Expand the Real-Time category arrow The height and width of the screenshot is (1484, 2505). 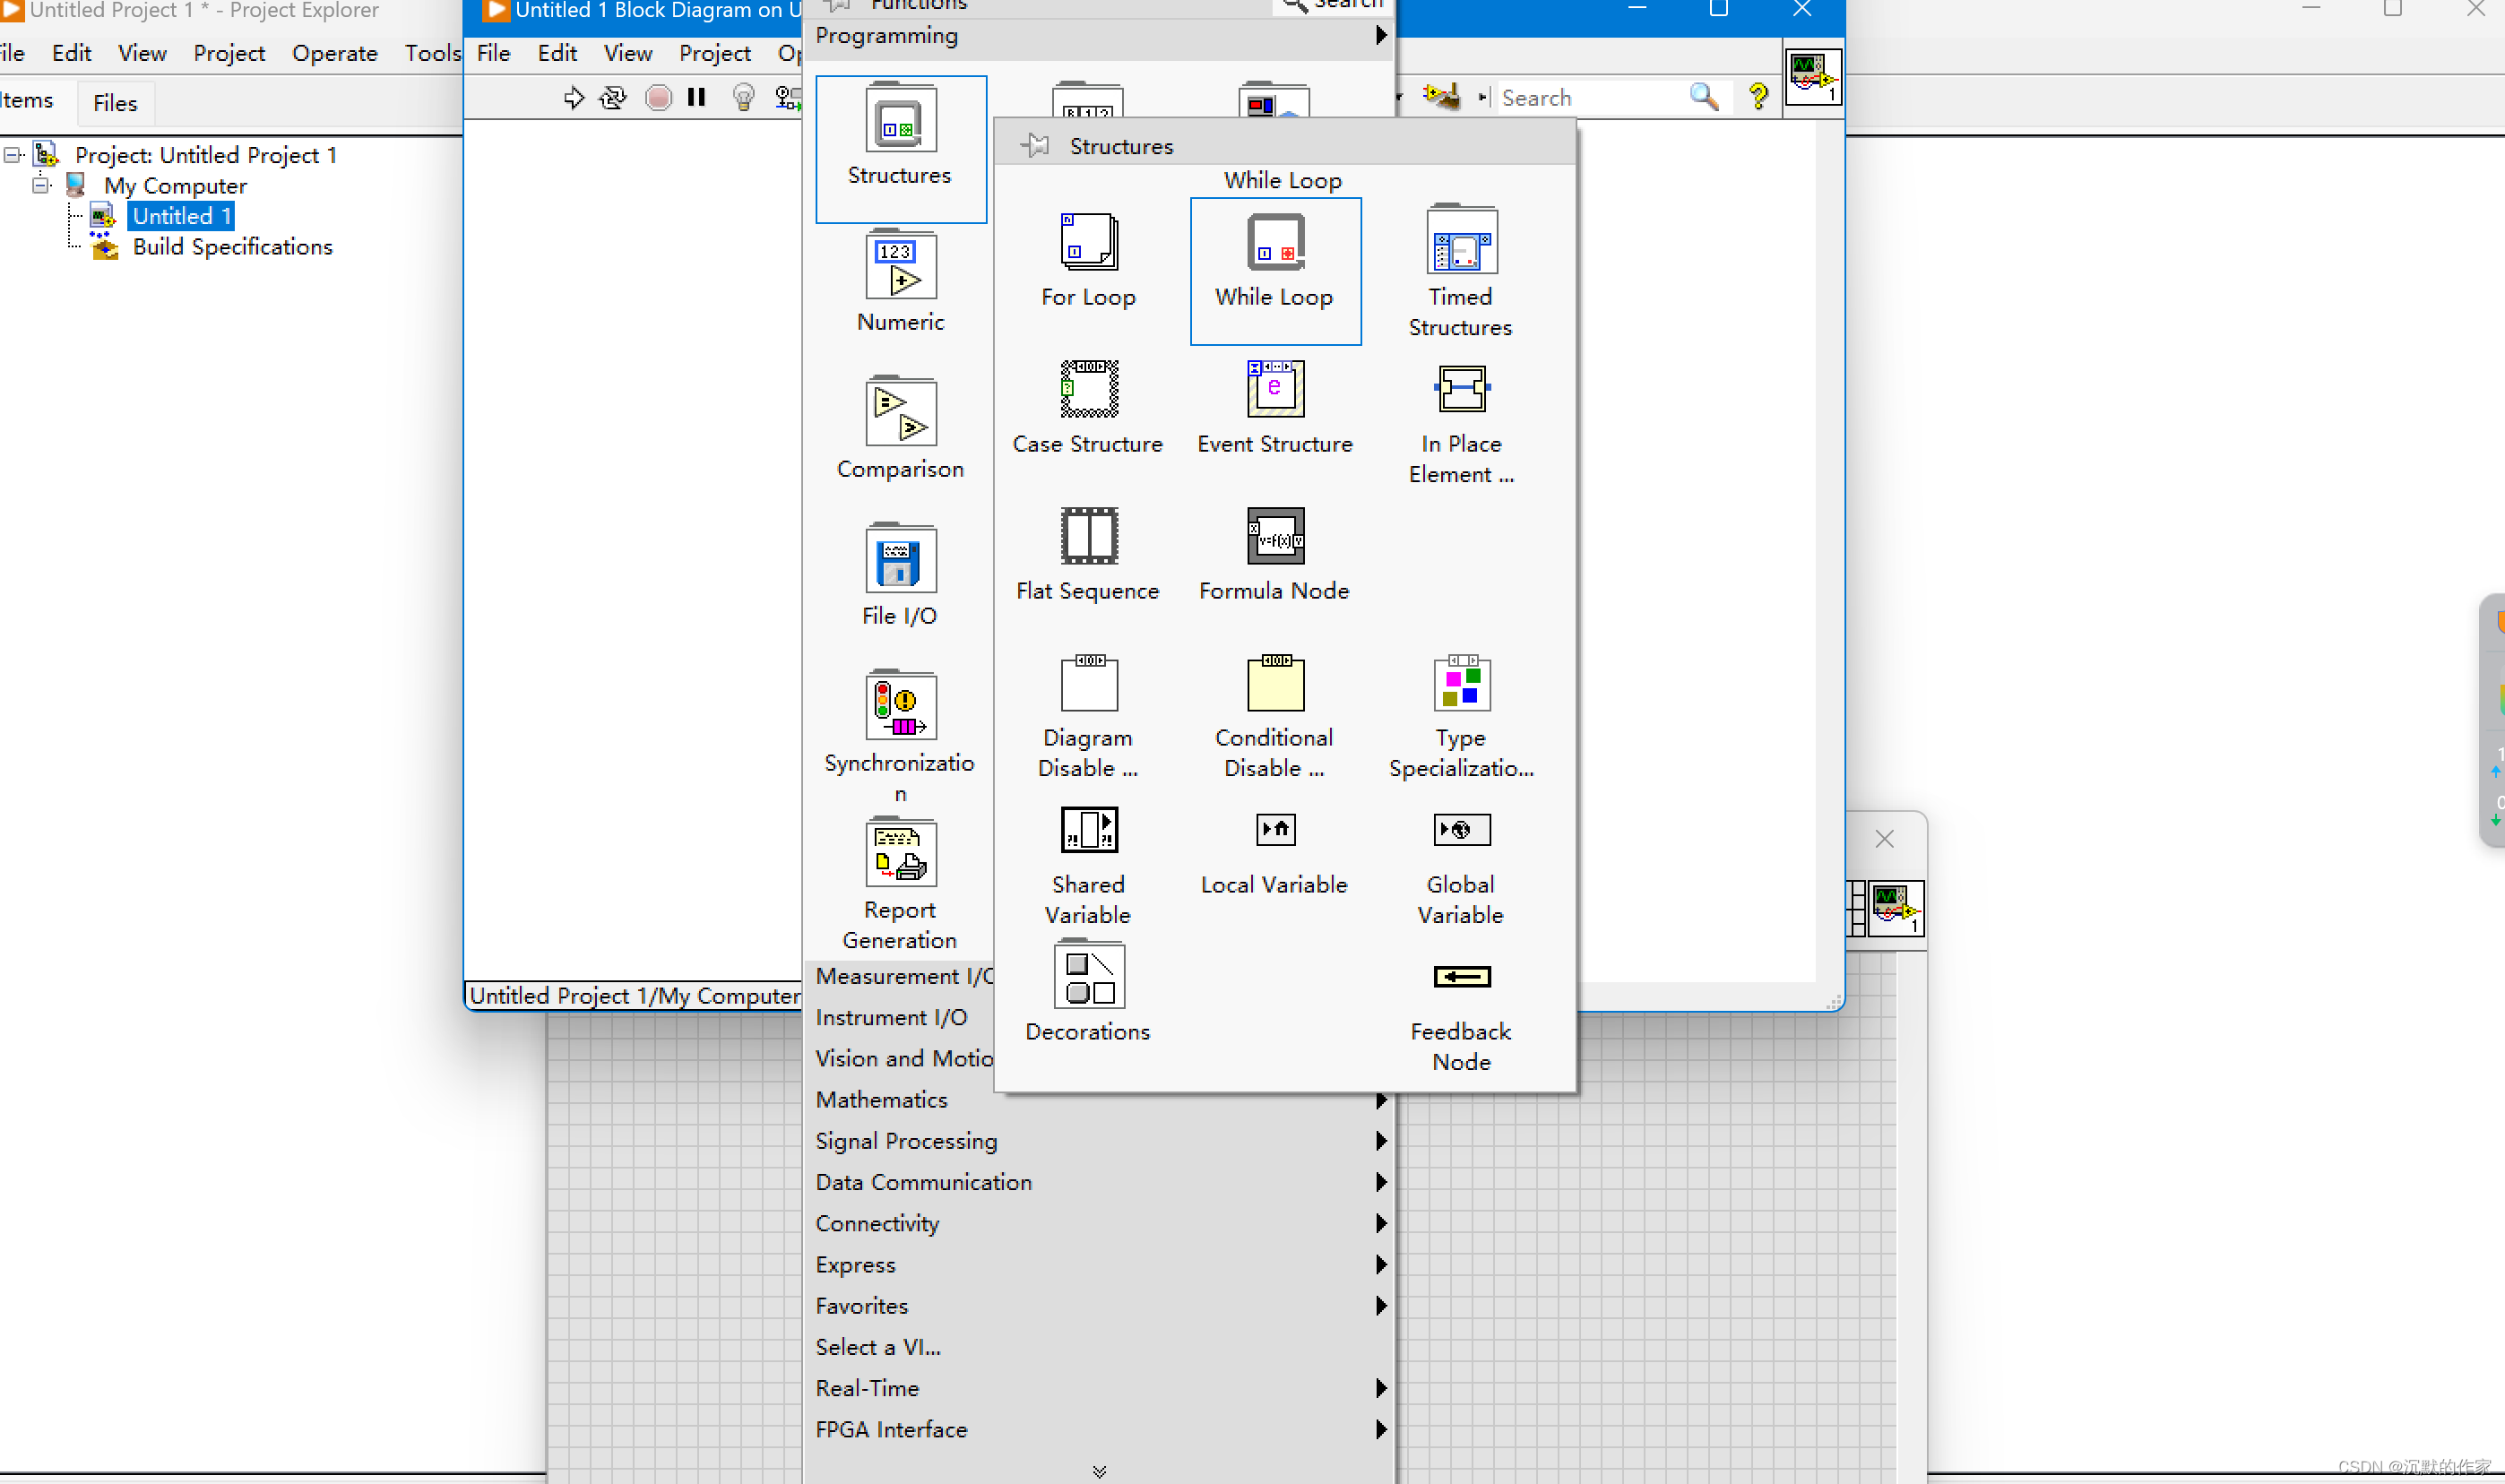click(x=1381, y=1388)
